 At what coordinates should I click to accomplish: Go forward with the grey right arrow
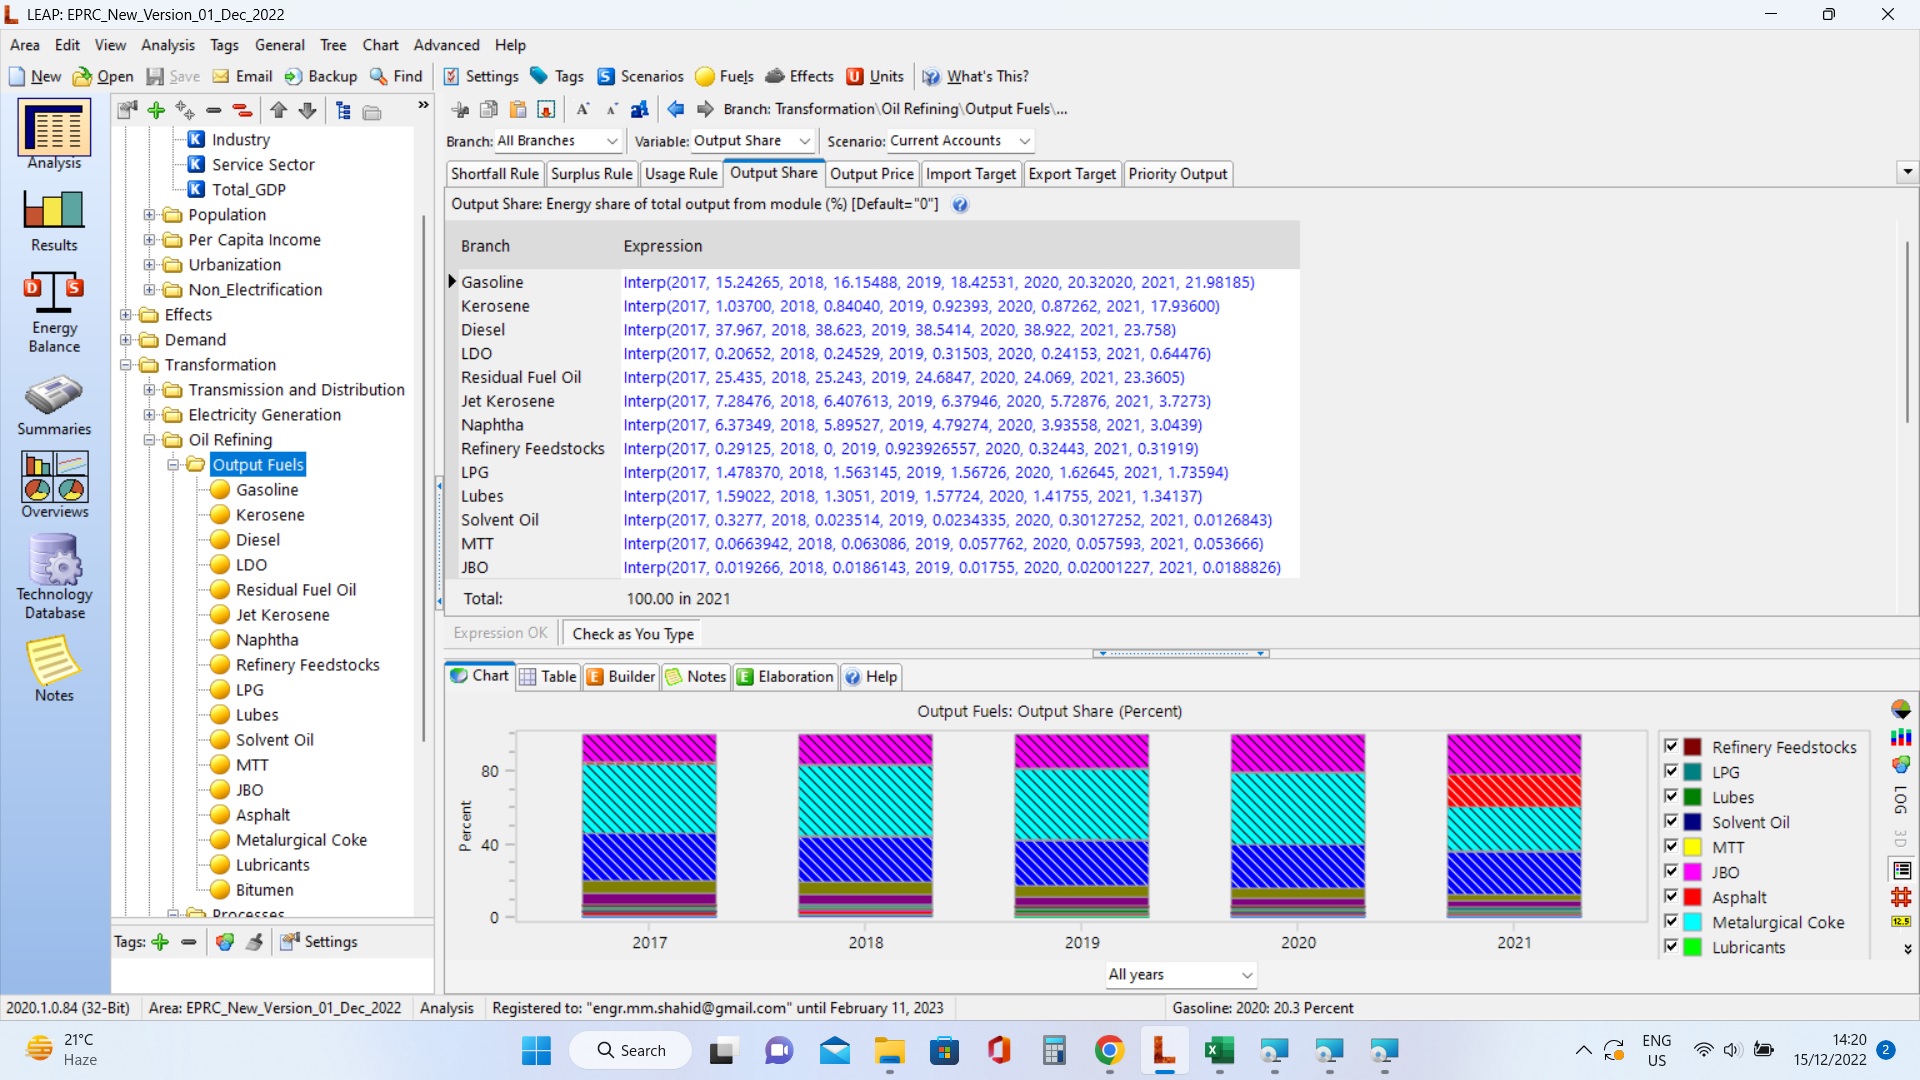coord(705,109)
